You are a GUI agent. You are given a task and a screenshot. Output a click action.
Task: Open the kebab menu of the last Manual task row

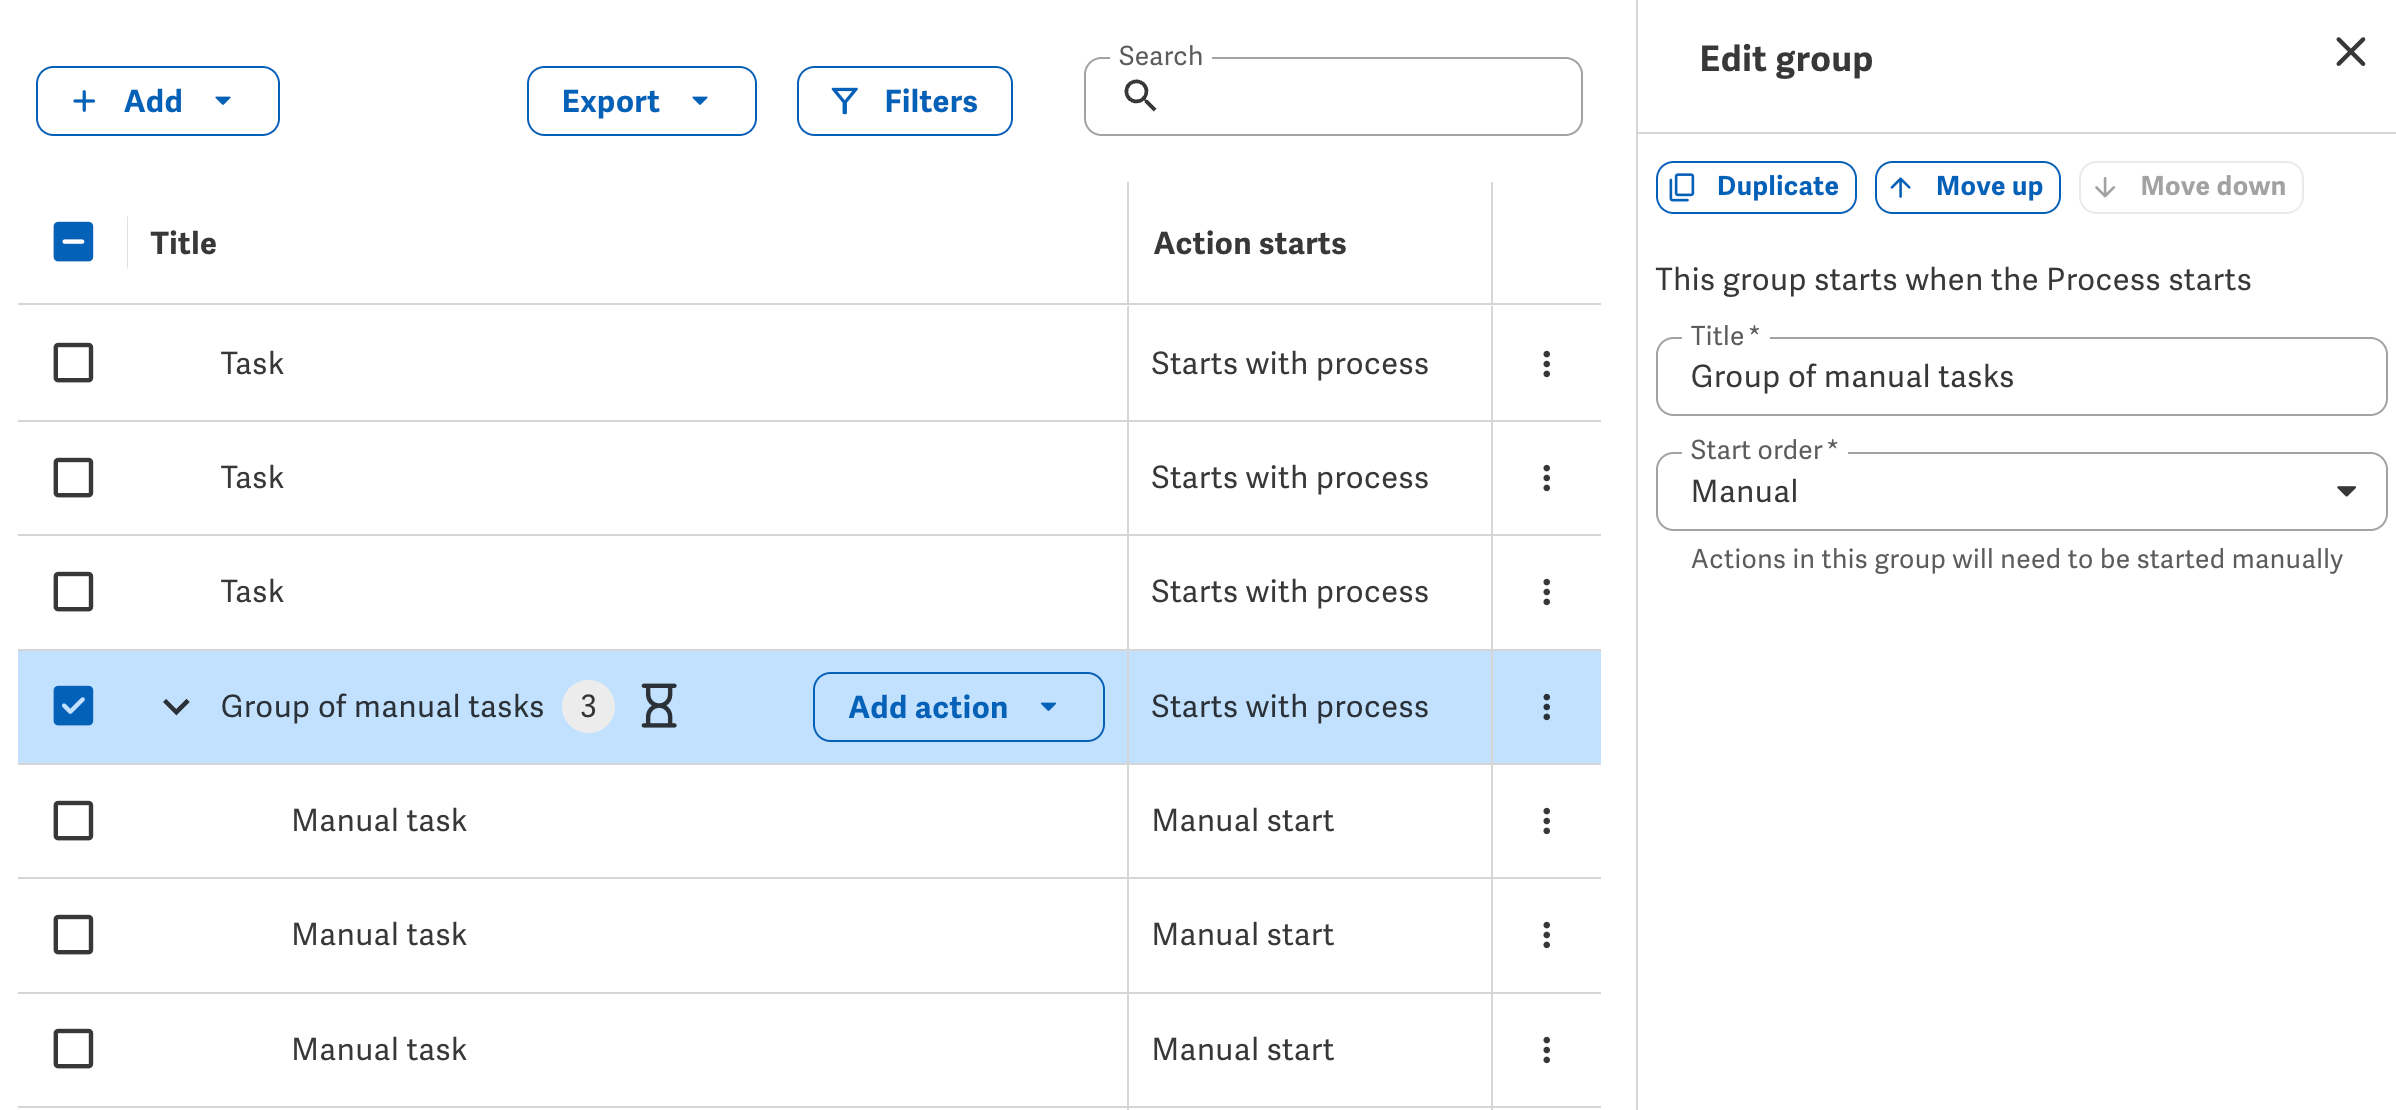click(1547, 1050)
